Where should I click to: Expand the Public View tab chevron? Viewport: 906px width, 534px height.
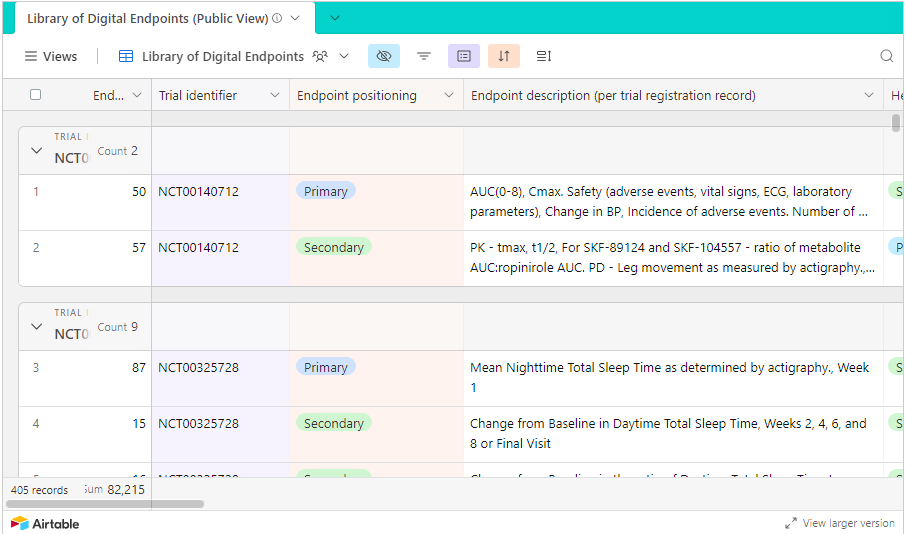pos(295,18)
